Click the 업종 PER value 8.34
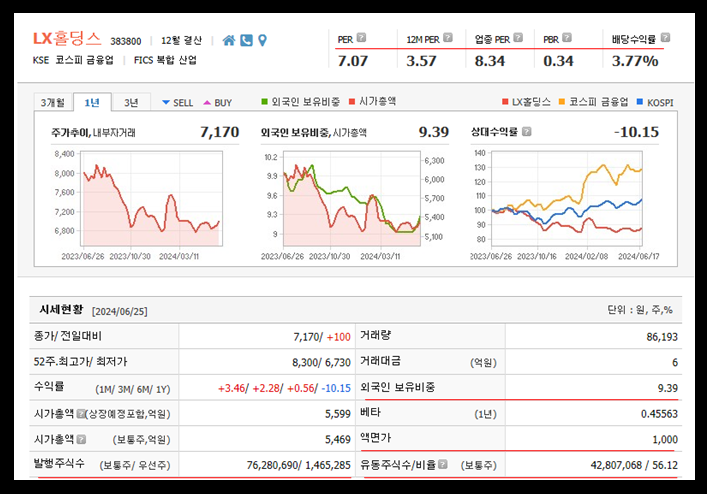The height and width of the screenshot is (494, 707). pyautogui.click(x=490, y=61)
